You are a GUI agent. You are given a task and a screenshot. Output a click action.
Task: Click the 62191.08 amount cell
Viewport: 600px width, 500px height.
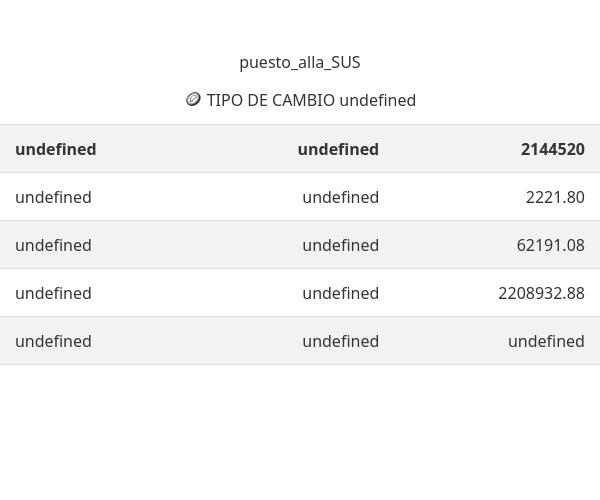550,245
